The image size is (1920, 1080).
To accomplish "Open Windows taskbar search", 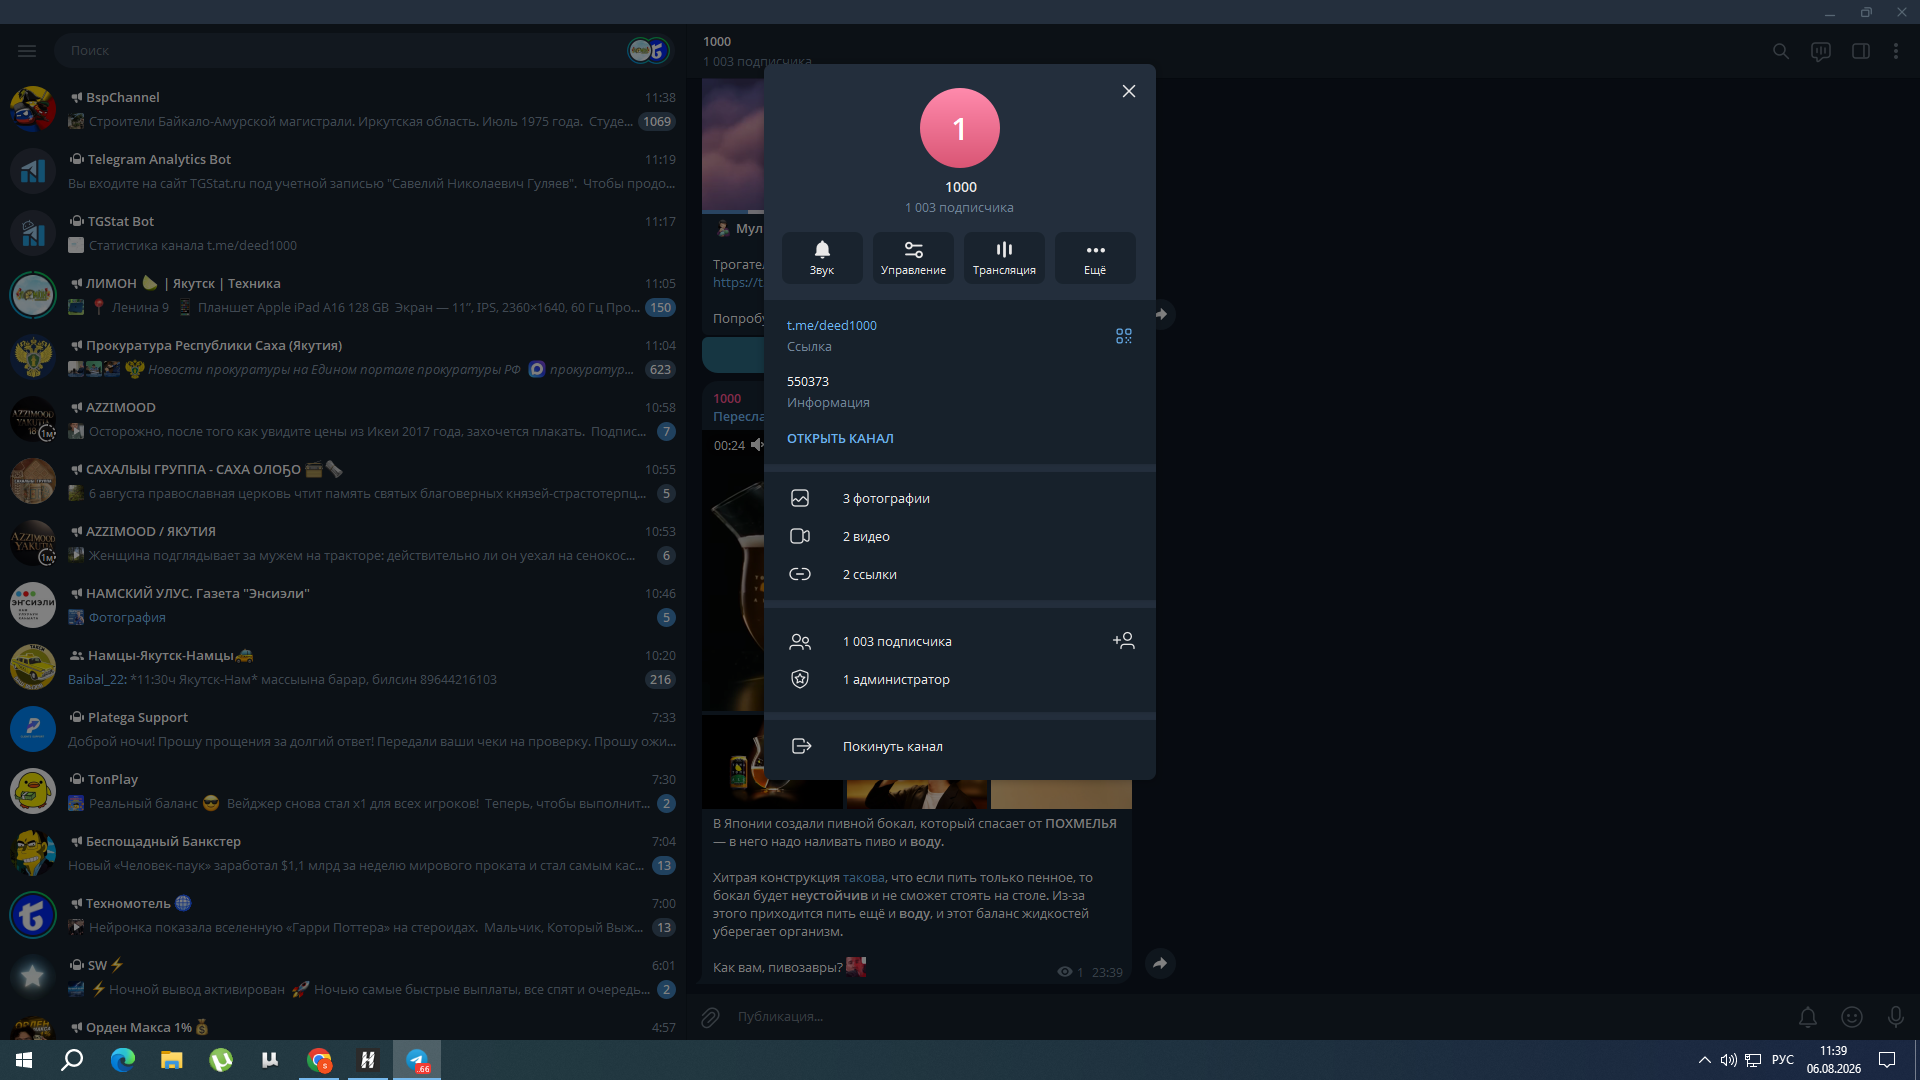I will (72, 1060).
